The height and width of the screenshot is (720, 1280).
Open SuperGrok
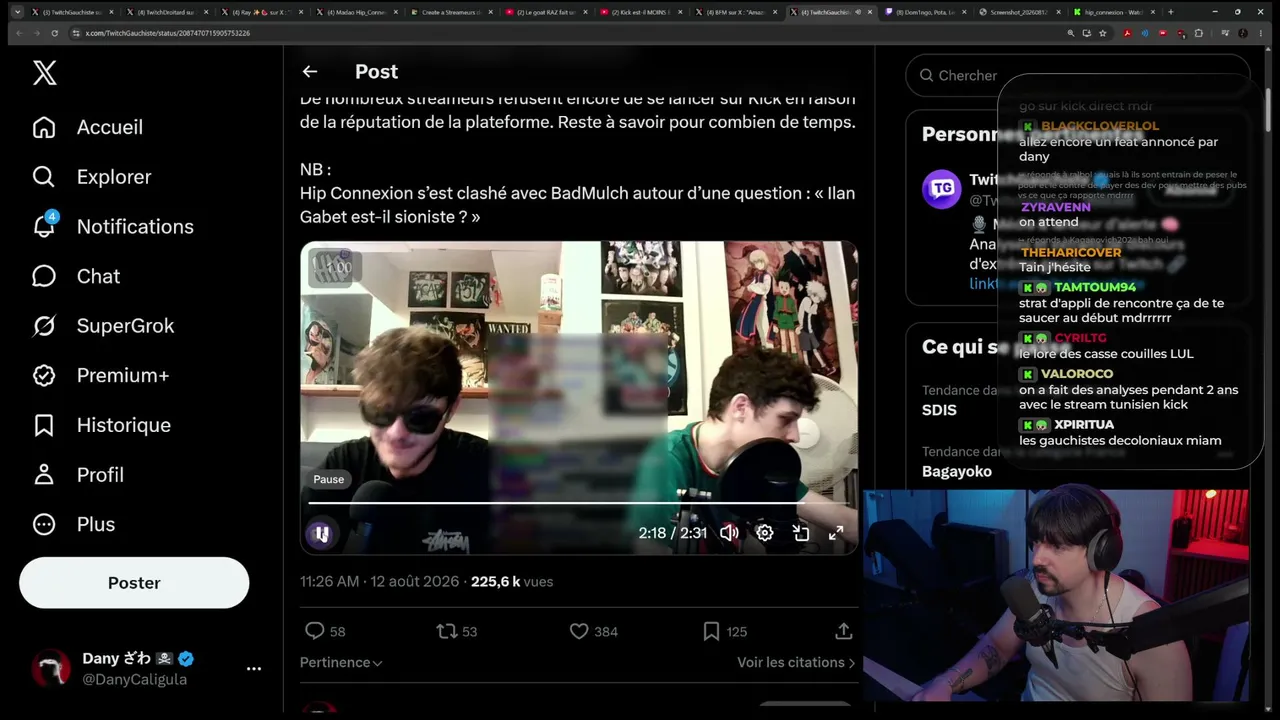click(x=103, y=326)
